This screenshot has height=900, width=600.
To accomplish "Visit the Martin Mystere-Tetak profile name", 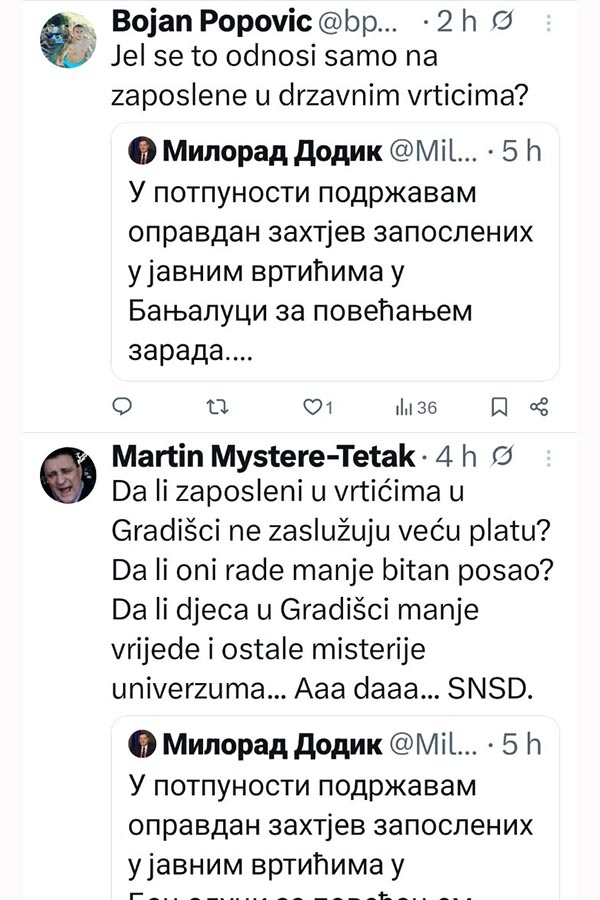I will tap(263, 456).
